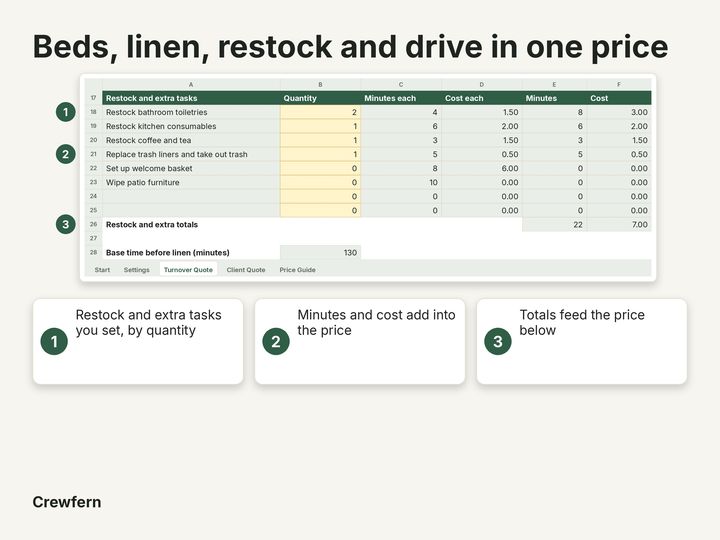Click the 'Minutes each' header cell
Screen dimensions: 720x540
pyautogui.click(x=401, y=98)
